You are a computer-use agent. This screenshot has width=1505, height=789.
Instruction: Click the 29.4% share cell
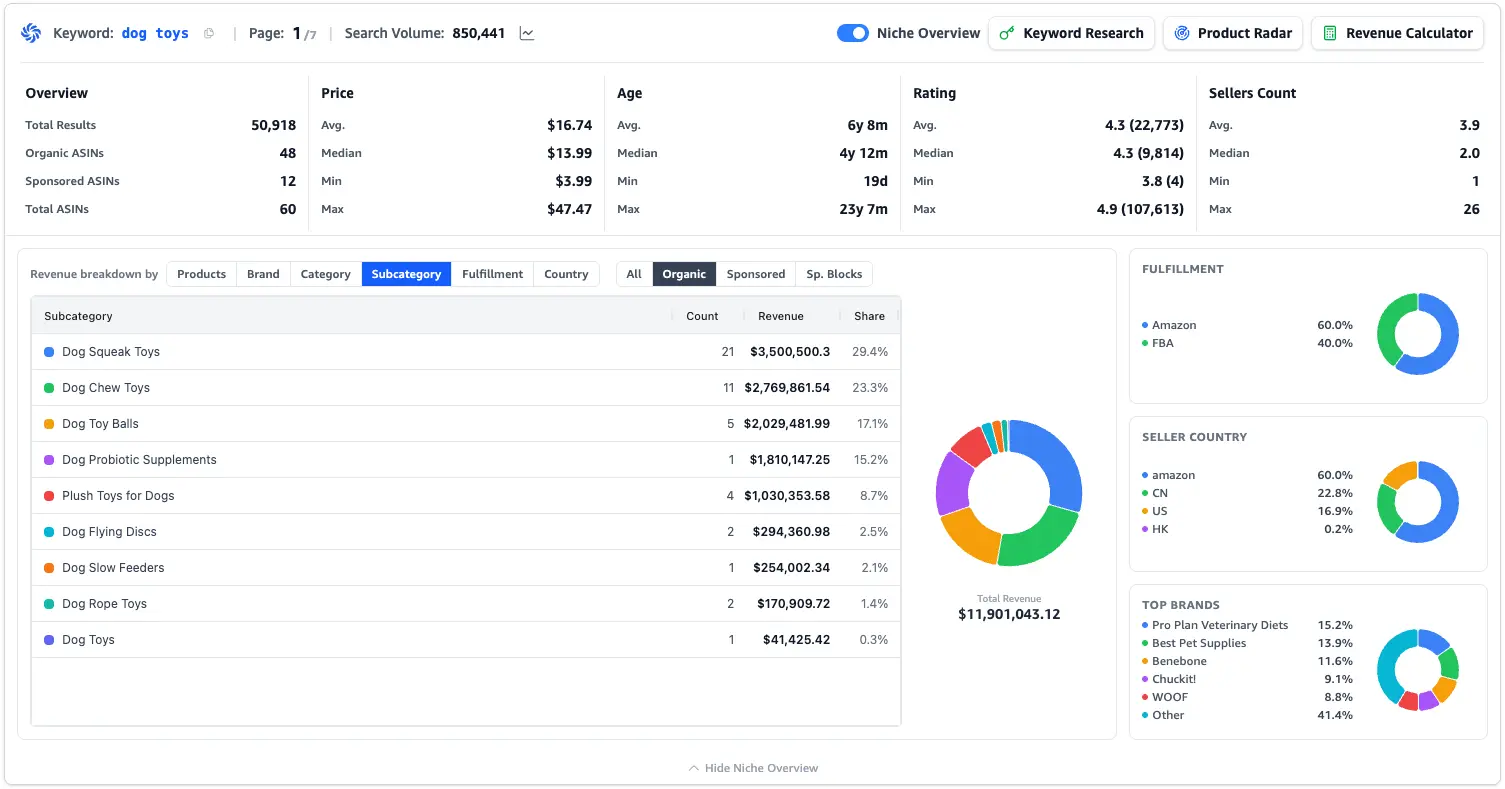pyautogui.click(x=870, y=352)
